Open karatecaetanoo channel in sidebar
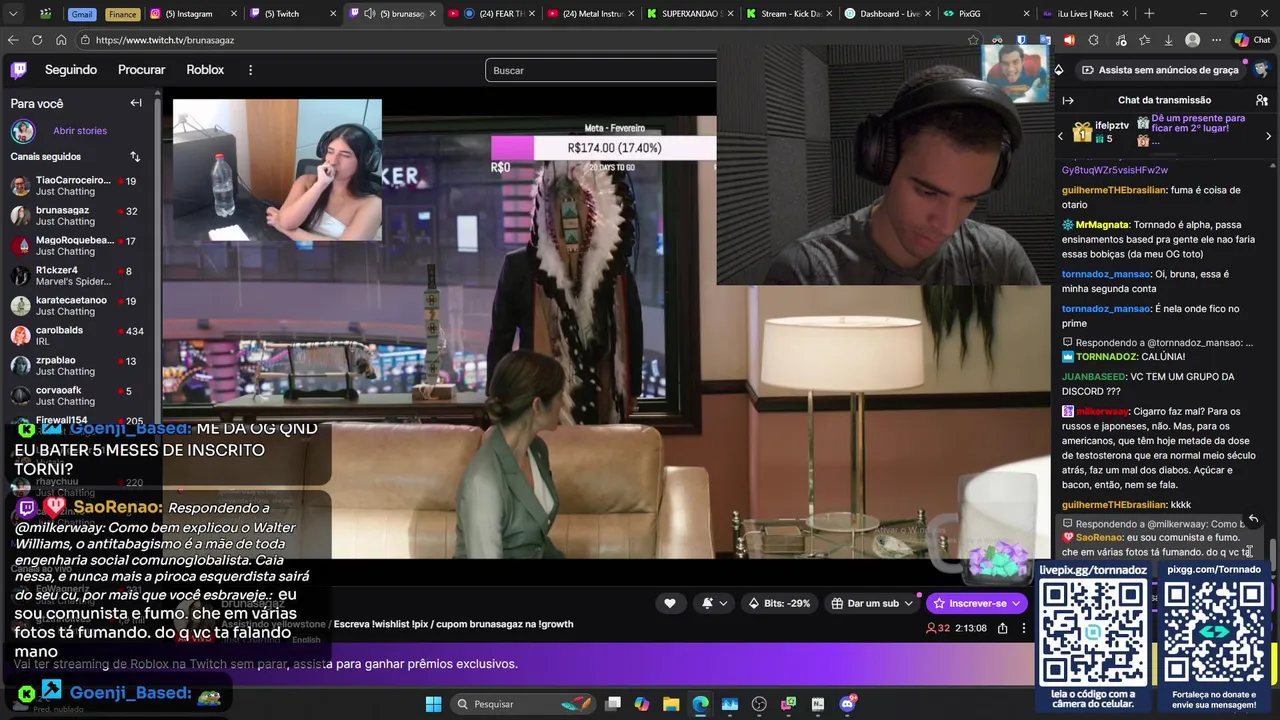 80,306
